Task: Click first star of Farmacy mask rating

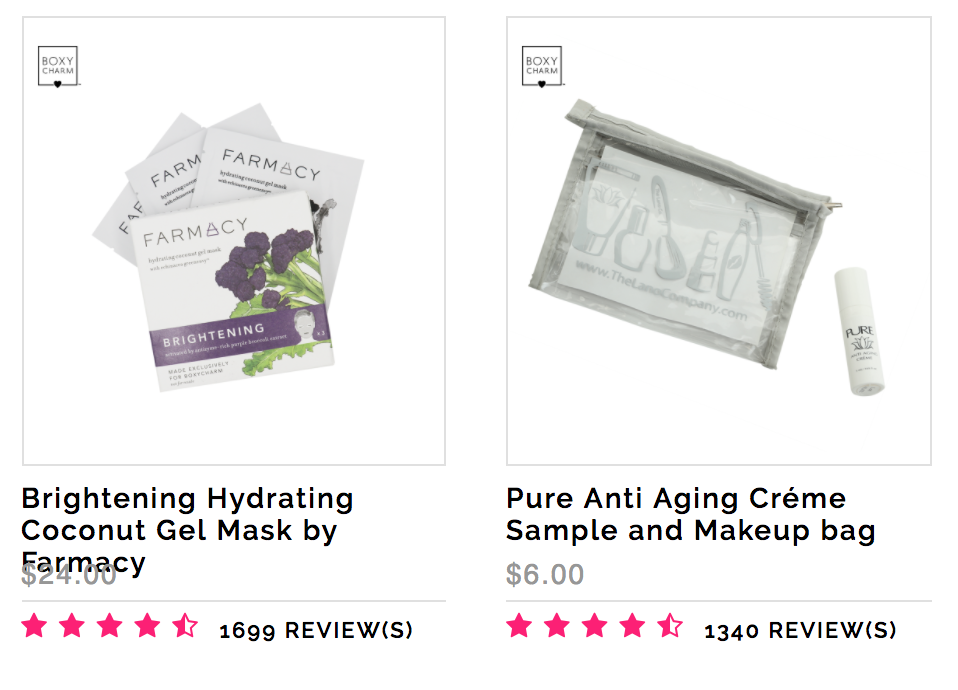Action: (x=34, y=626)
